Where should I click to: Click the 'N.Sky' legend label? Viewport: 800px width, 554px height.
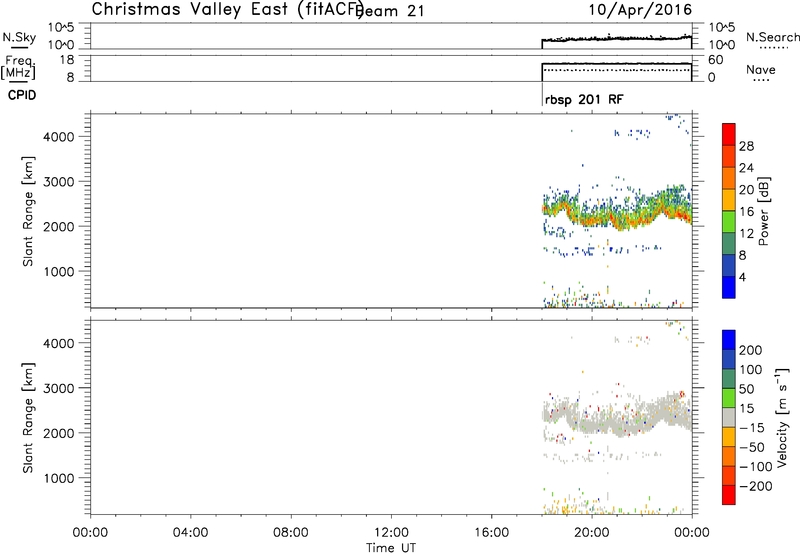[x=19, y=37]
